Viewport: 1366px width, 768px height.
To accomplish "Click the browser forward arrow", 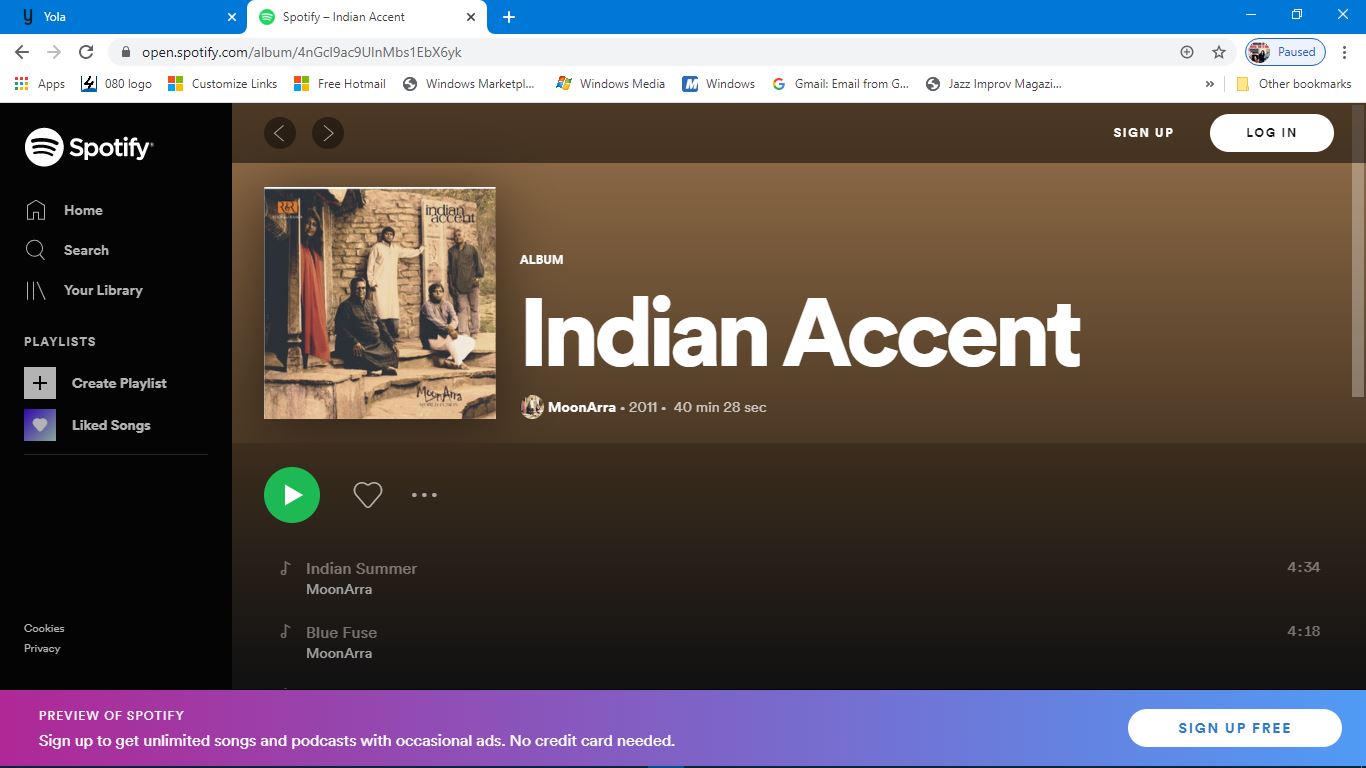I will [x=54, y=52].
